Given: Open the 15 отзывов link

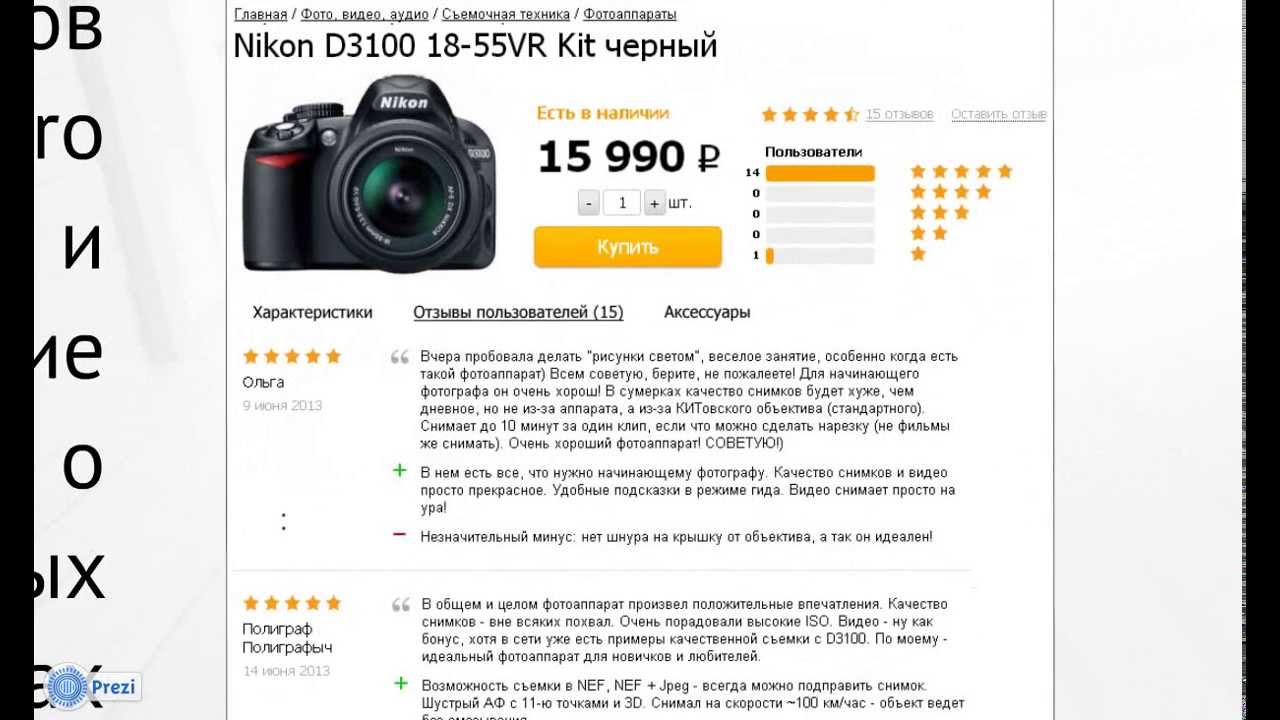Looking at the screenshot, I should click(x=899, y=114).
